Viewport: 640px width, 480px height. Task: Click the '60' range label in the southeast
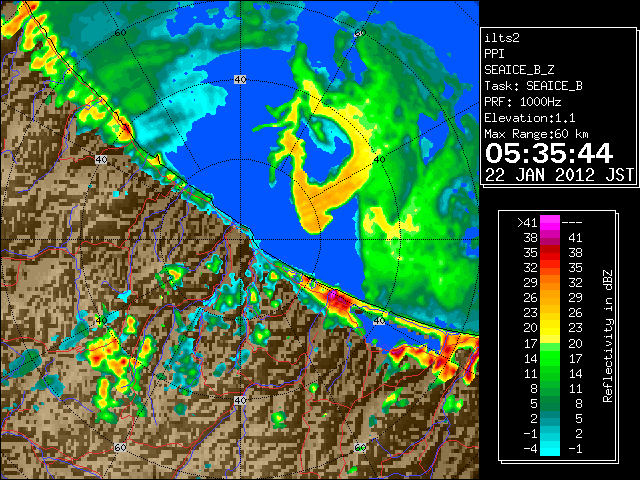click(360, 447)
